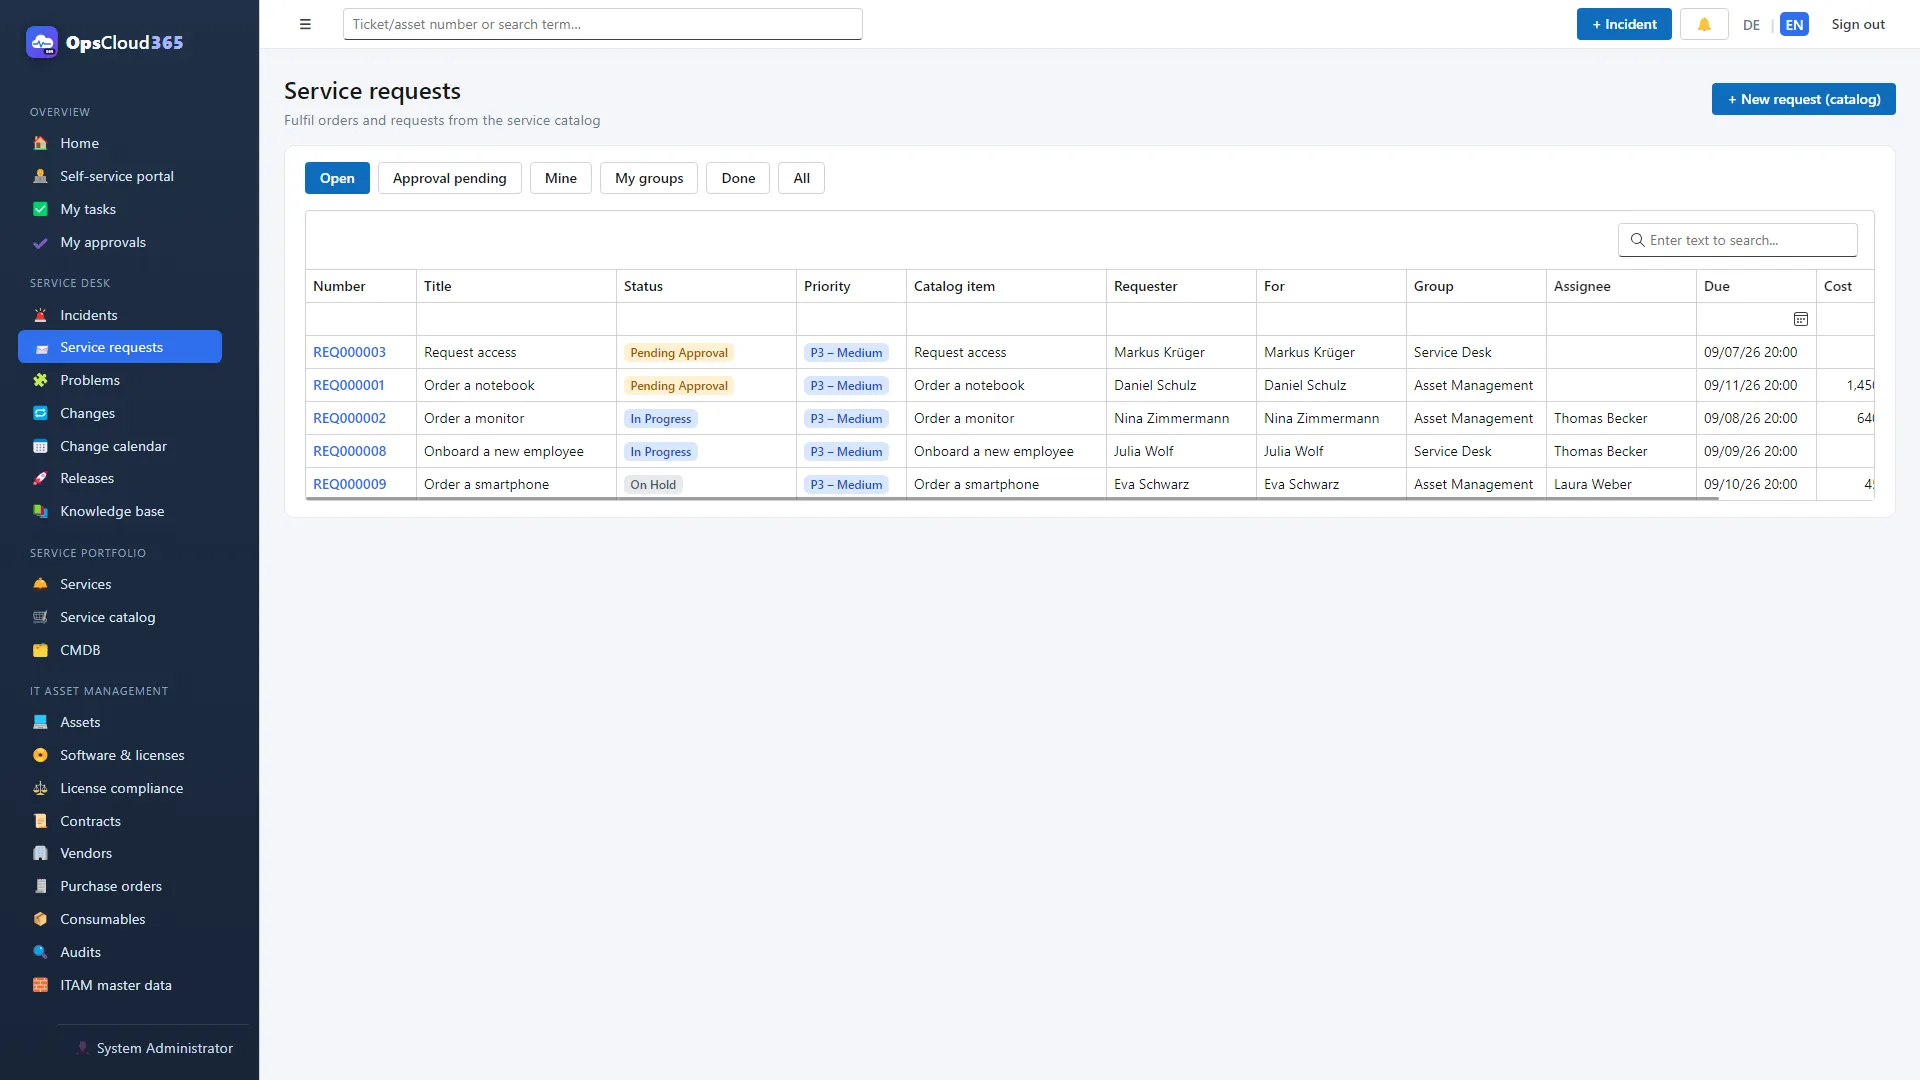Screen dimensions: 1920x1080
Task: Sort by the Status column header
Action: tap(706, 286)
